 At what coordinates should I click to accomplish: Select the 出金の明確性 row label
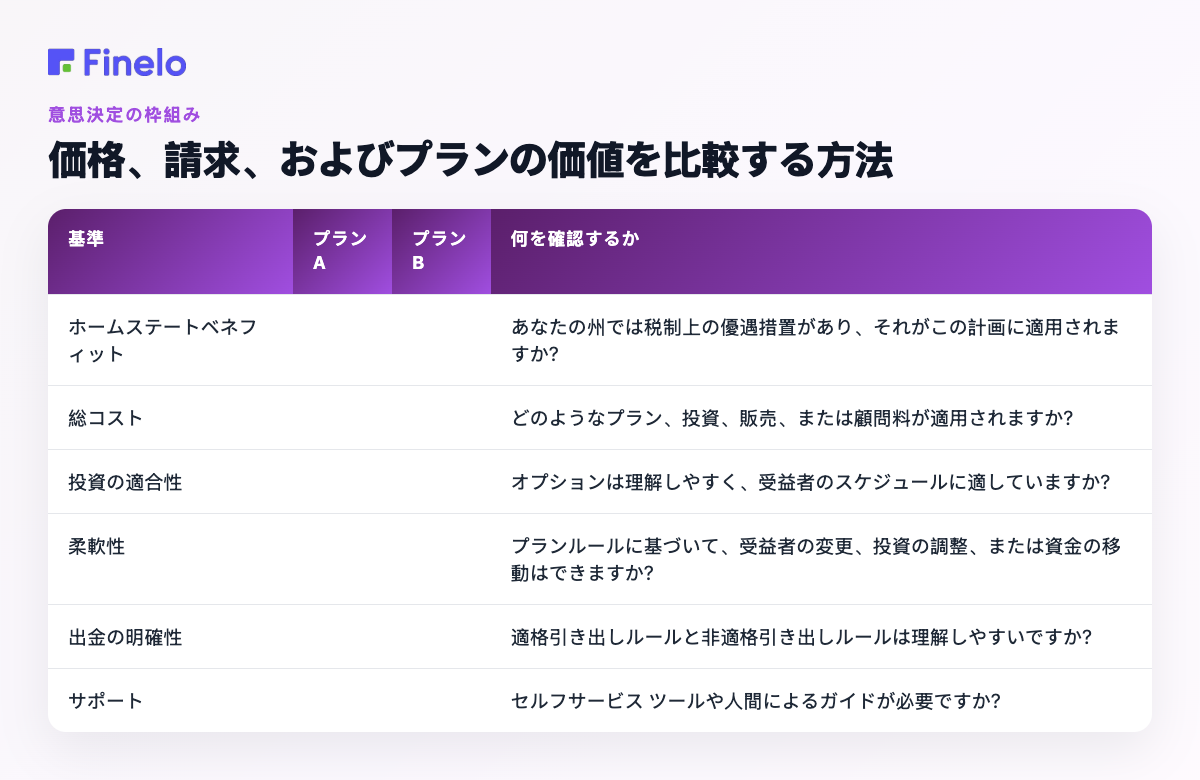[x=124, y=636]
